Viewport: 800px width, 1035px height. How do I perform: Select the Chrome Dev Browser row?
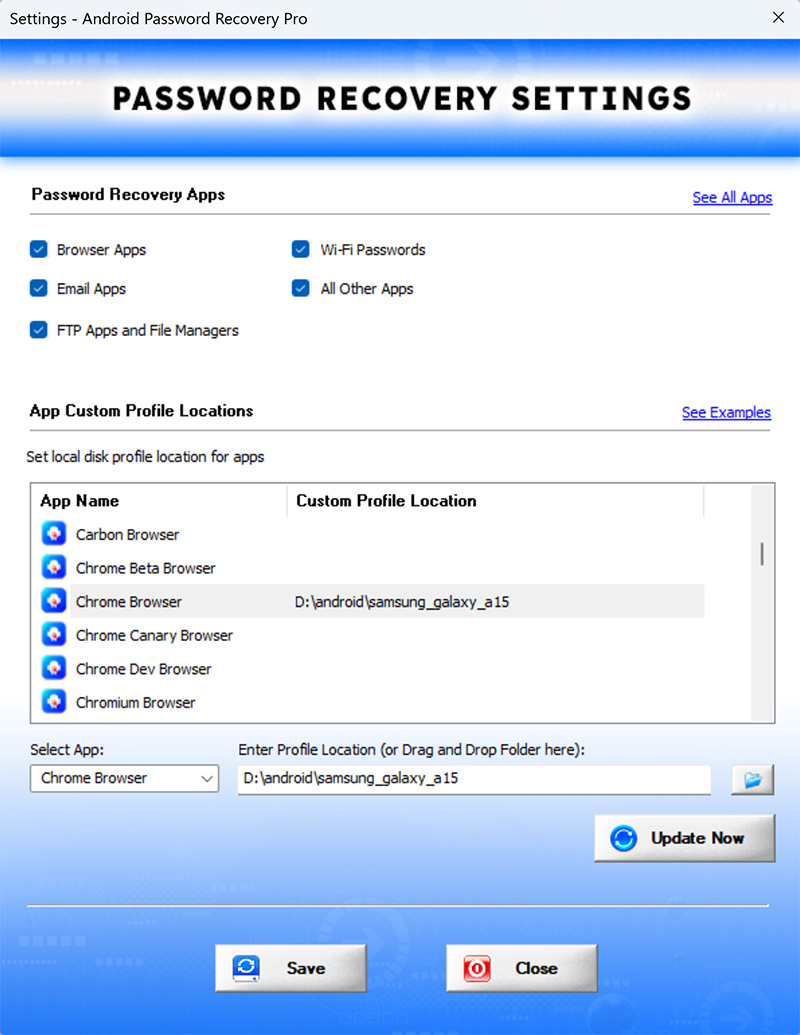(373, 669)
